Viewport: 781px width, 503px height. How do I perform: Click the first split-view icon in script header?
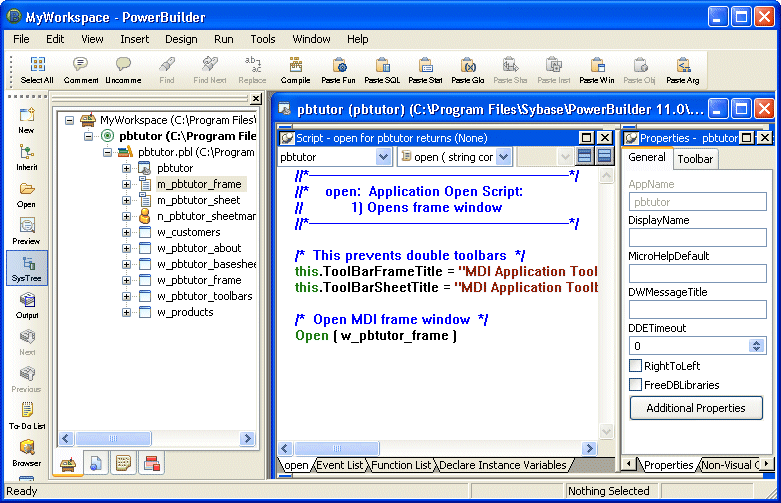click(584, 157)
